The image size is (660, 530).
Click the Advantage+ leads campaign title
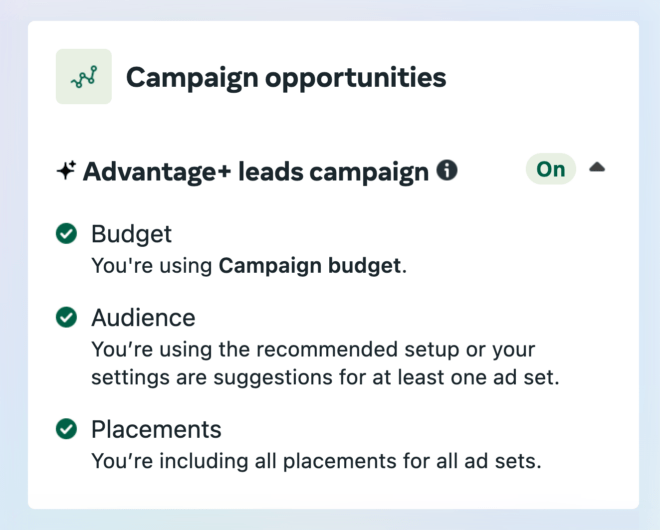click(x=256, y=172)
